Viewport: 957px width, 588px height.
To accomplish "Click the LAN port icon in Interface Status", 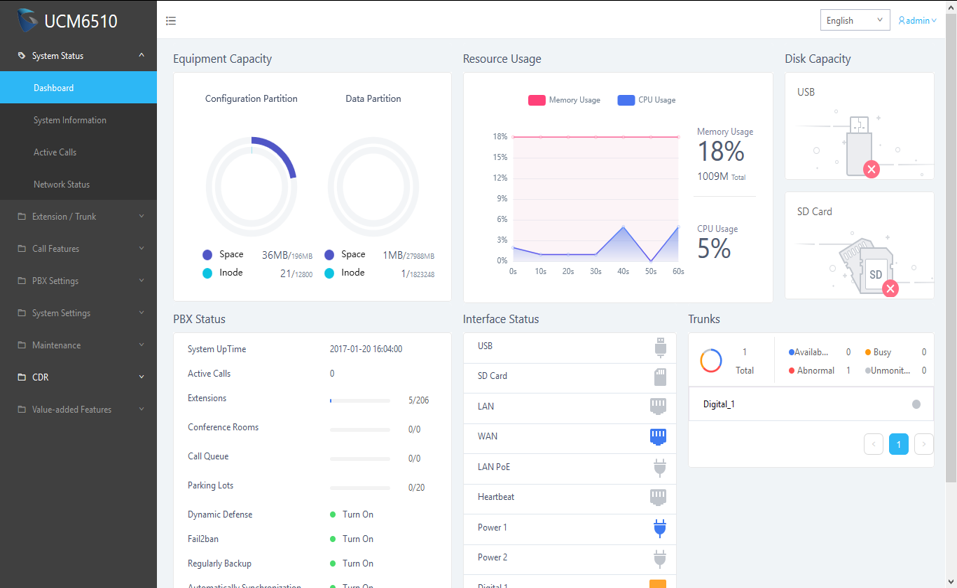I will 658,406.
